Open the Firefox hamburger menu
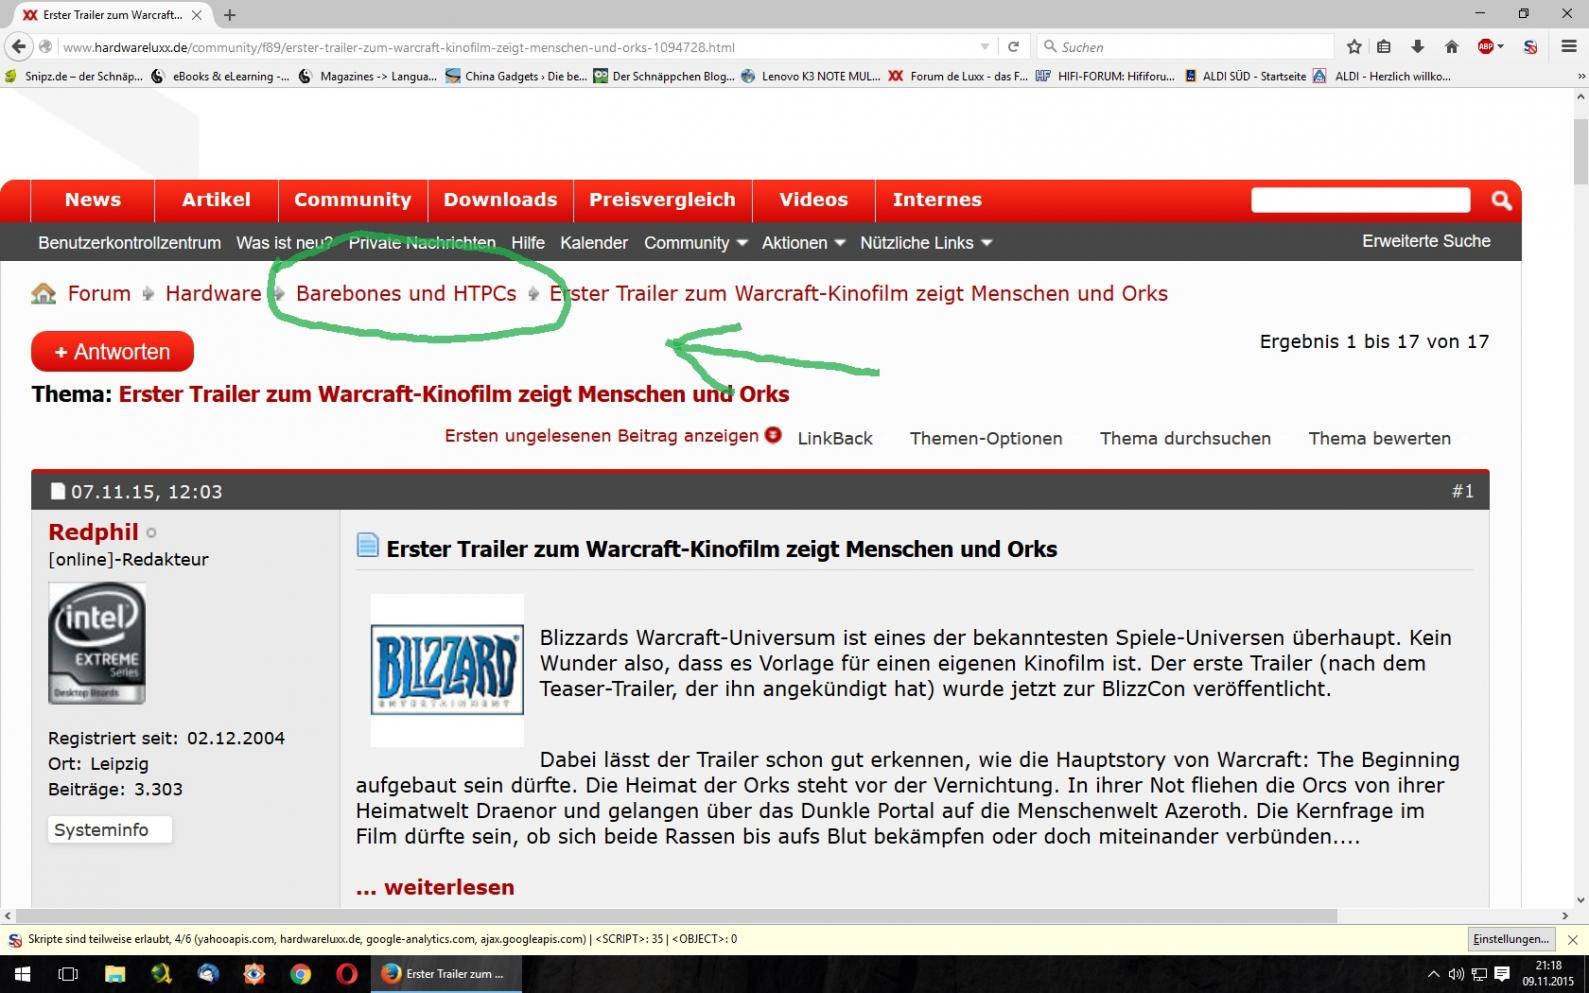 pyautogui.click(x=1568, y=47)
